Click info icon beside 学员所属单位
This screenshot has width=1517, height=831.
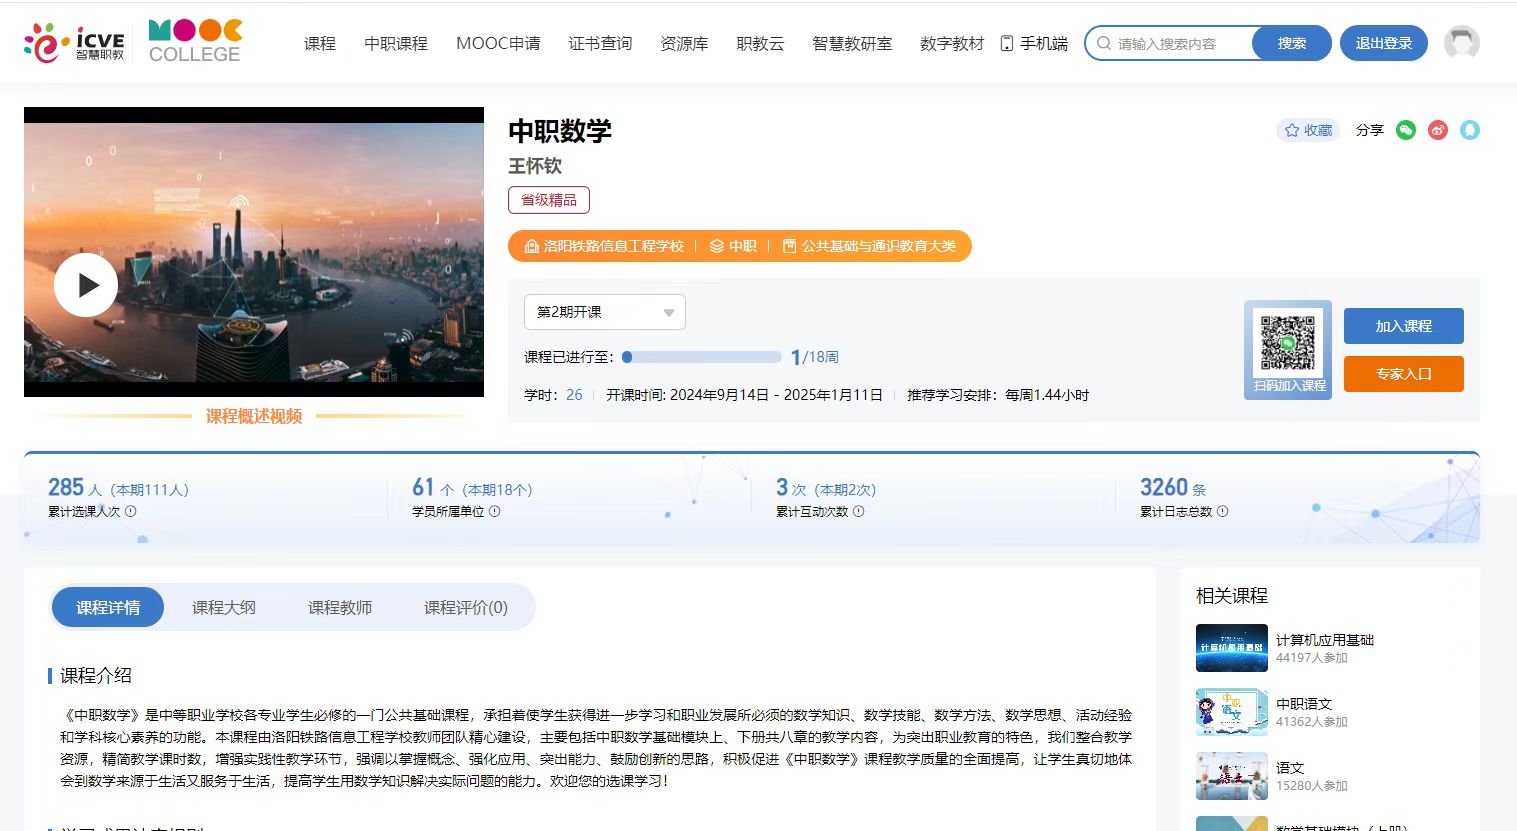point(495,512)
